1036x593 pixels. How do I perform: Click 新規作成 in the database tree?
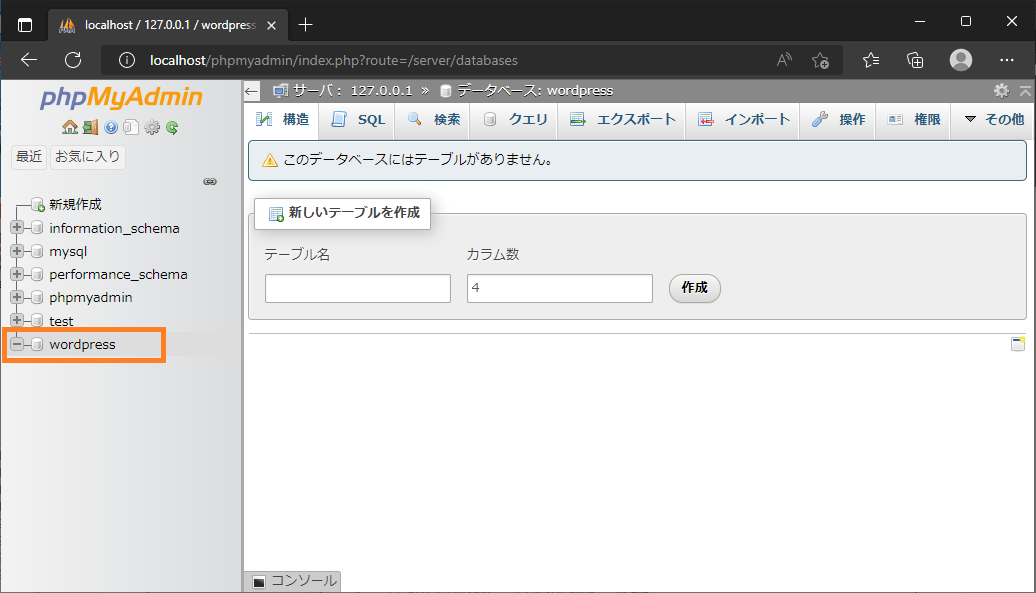click(75, 205)
